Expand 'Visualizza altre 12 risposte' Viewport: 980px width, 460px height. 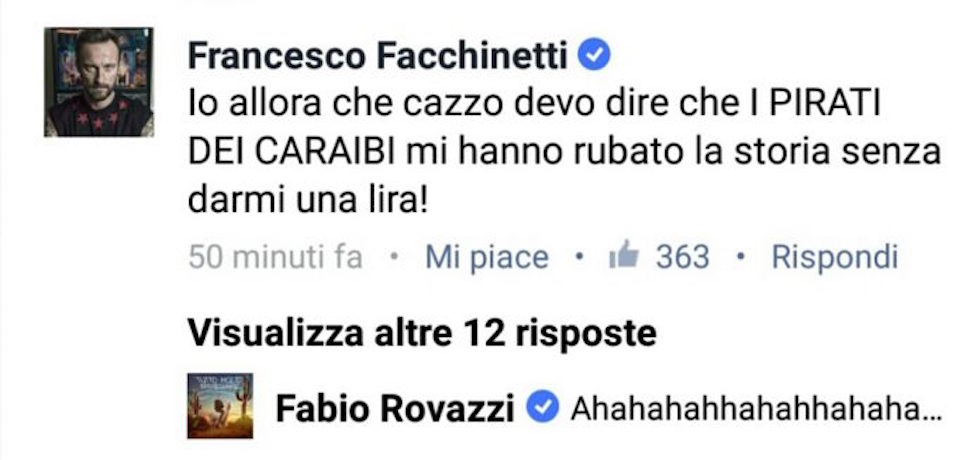pyautogui.click(x=422, y=333)
